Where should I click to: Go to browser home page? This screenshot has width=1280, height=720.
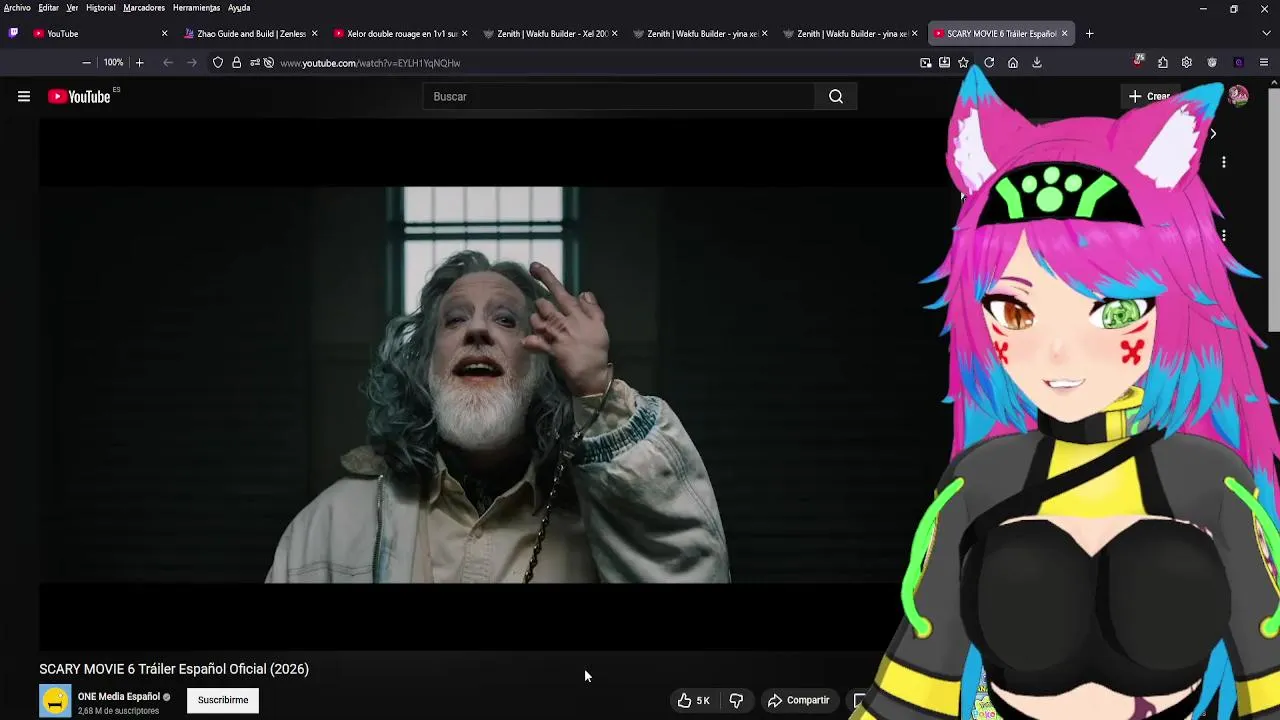coord(1013,63)
